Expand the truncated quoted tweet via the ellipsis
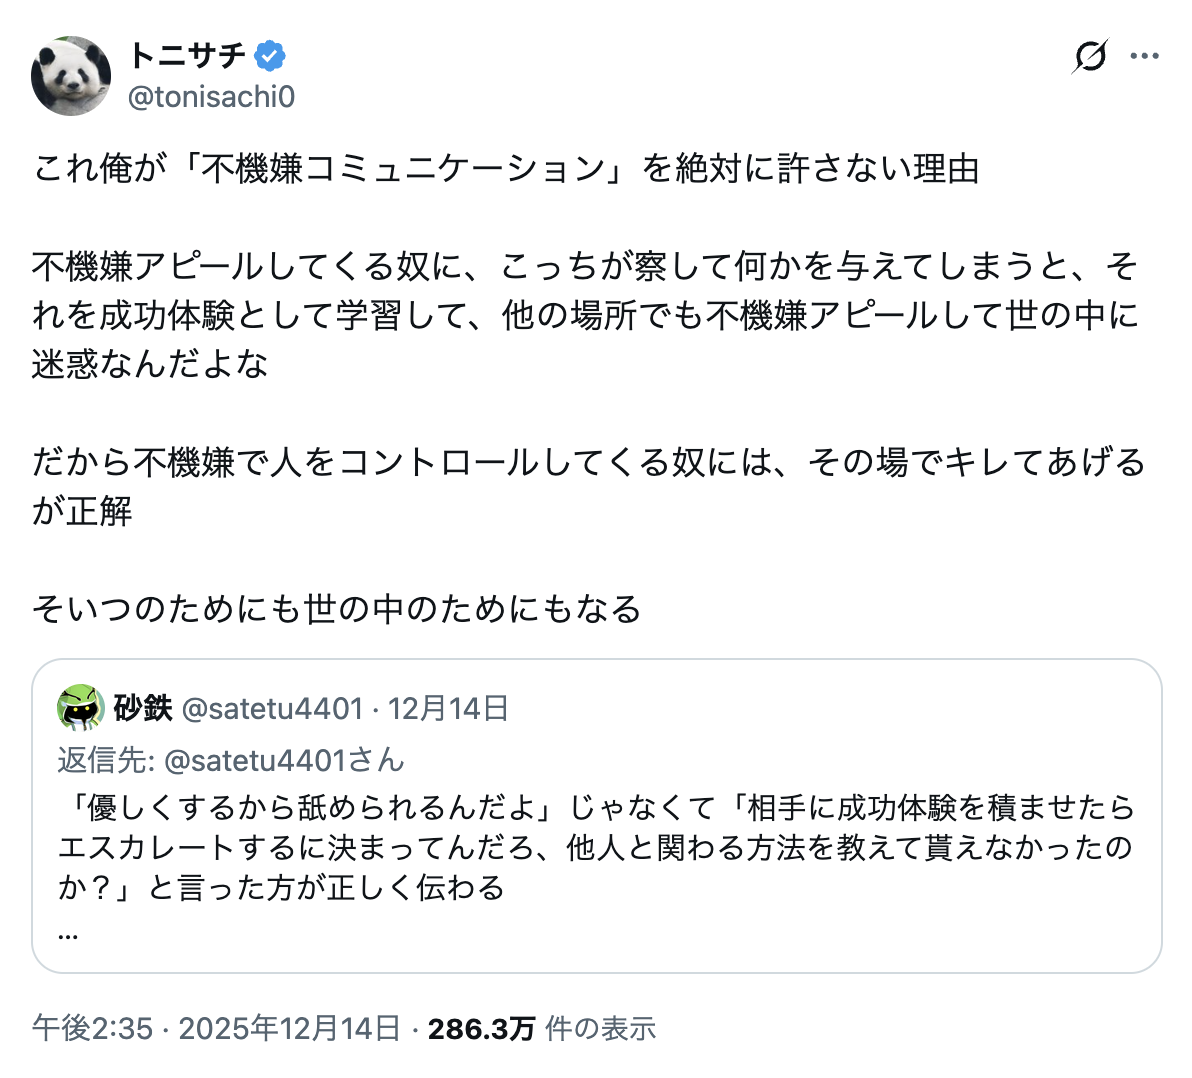This screenshot has width=1192, height=1078. pyautogui.click(x=68, y=932)
